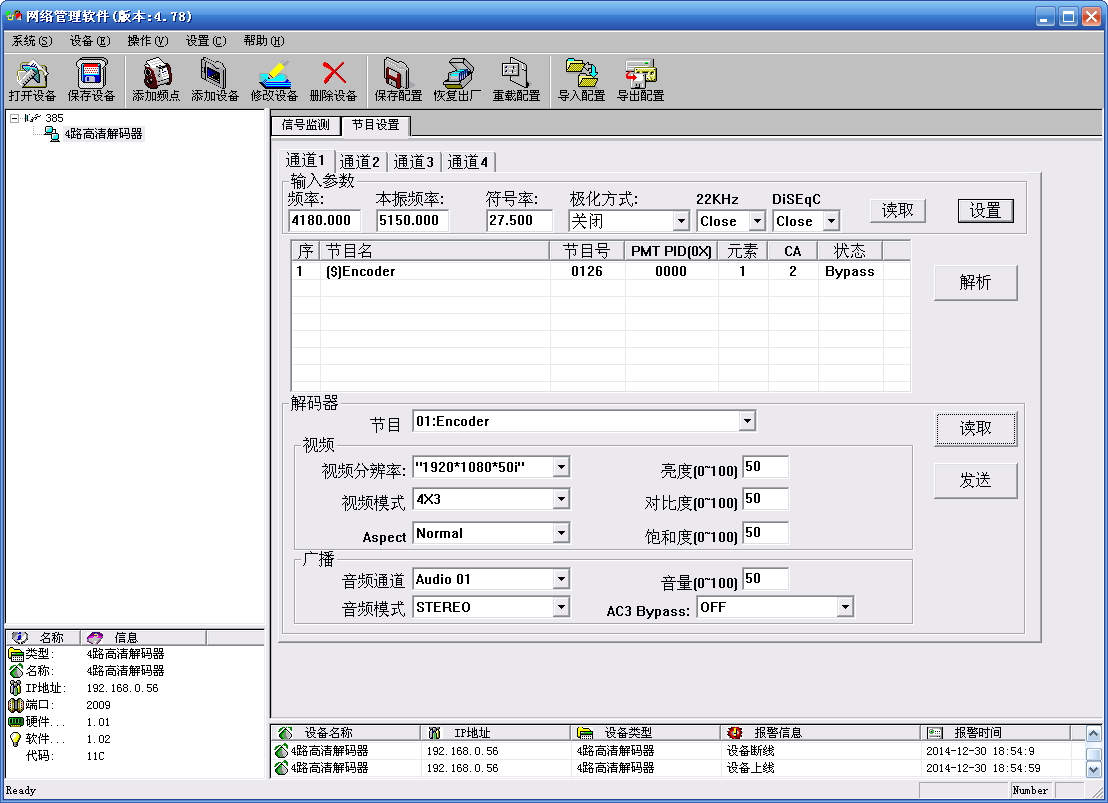Viewport: 1108px width, 803px height.
Task: Click the 符号率 input field
Action: coord(519,221)
